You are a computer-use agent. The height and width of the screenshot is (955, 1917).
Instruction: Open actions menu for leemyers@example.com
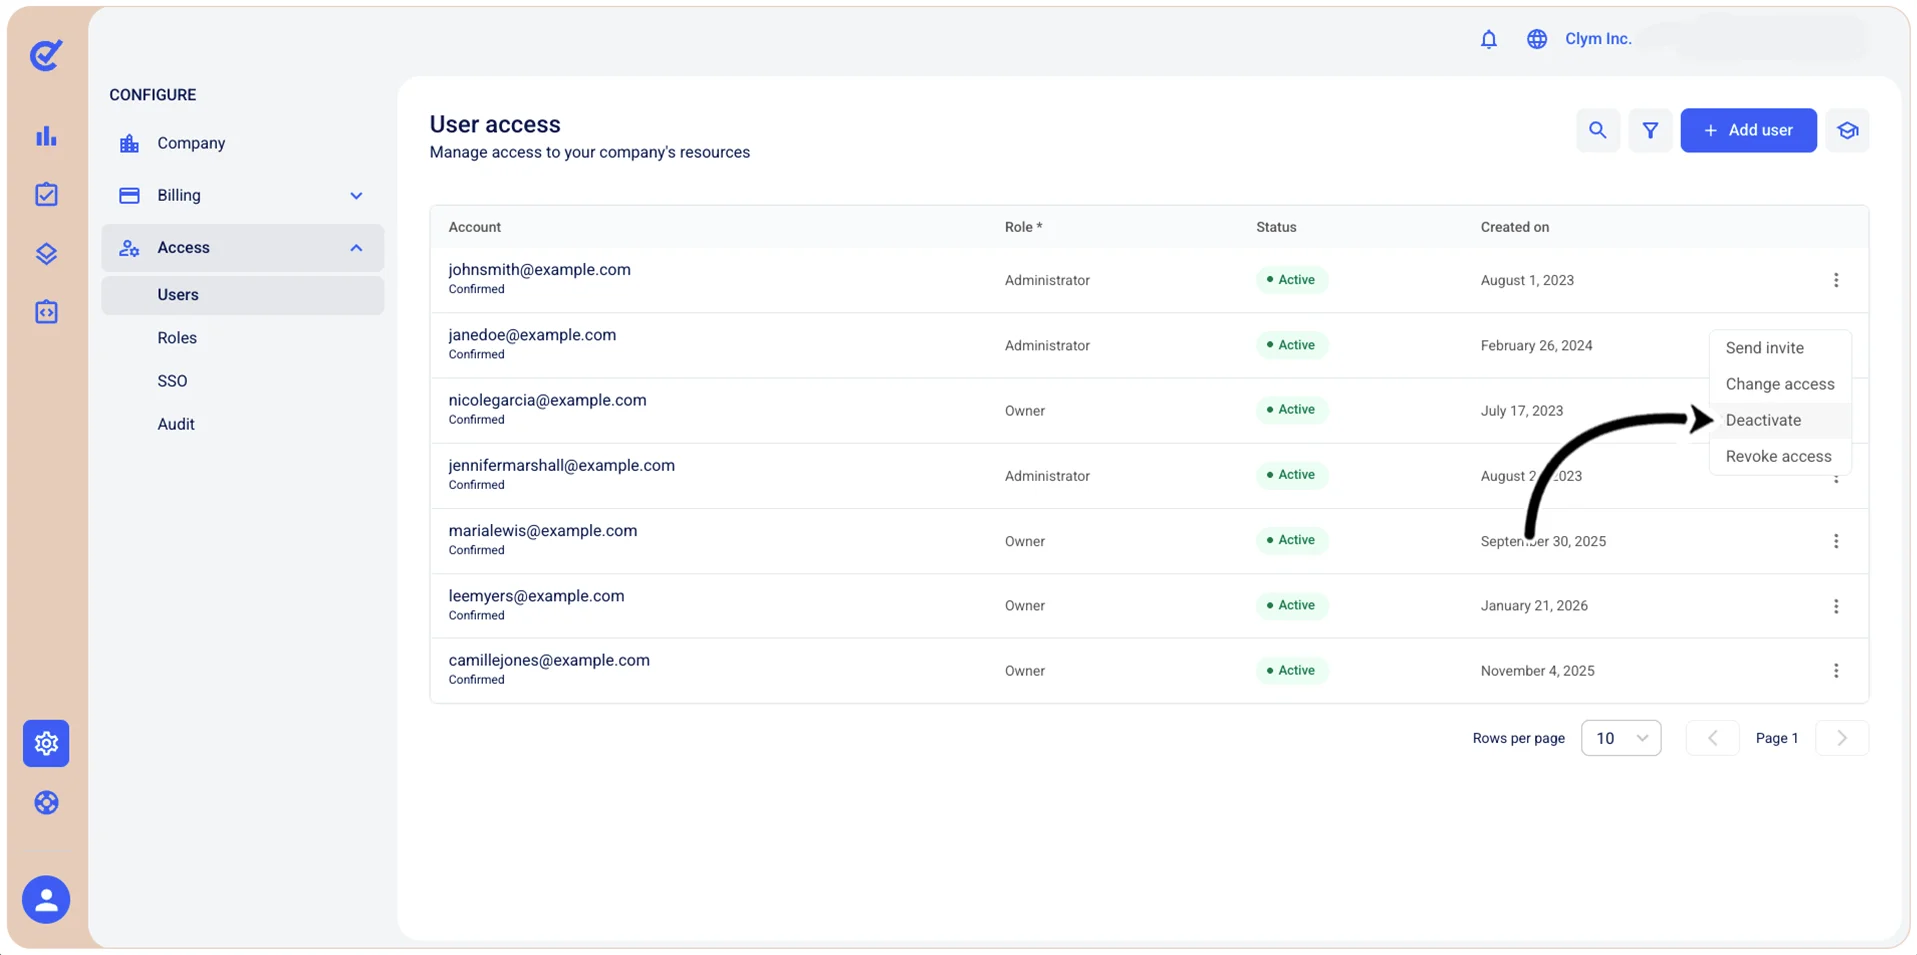tap(1836, 606)
